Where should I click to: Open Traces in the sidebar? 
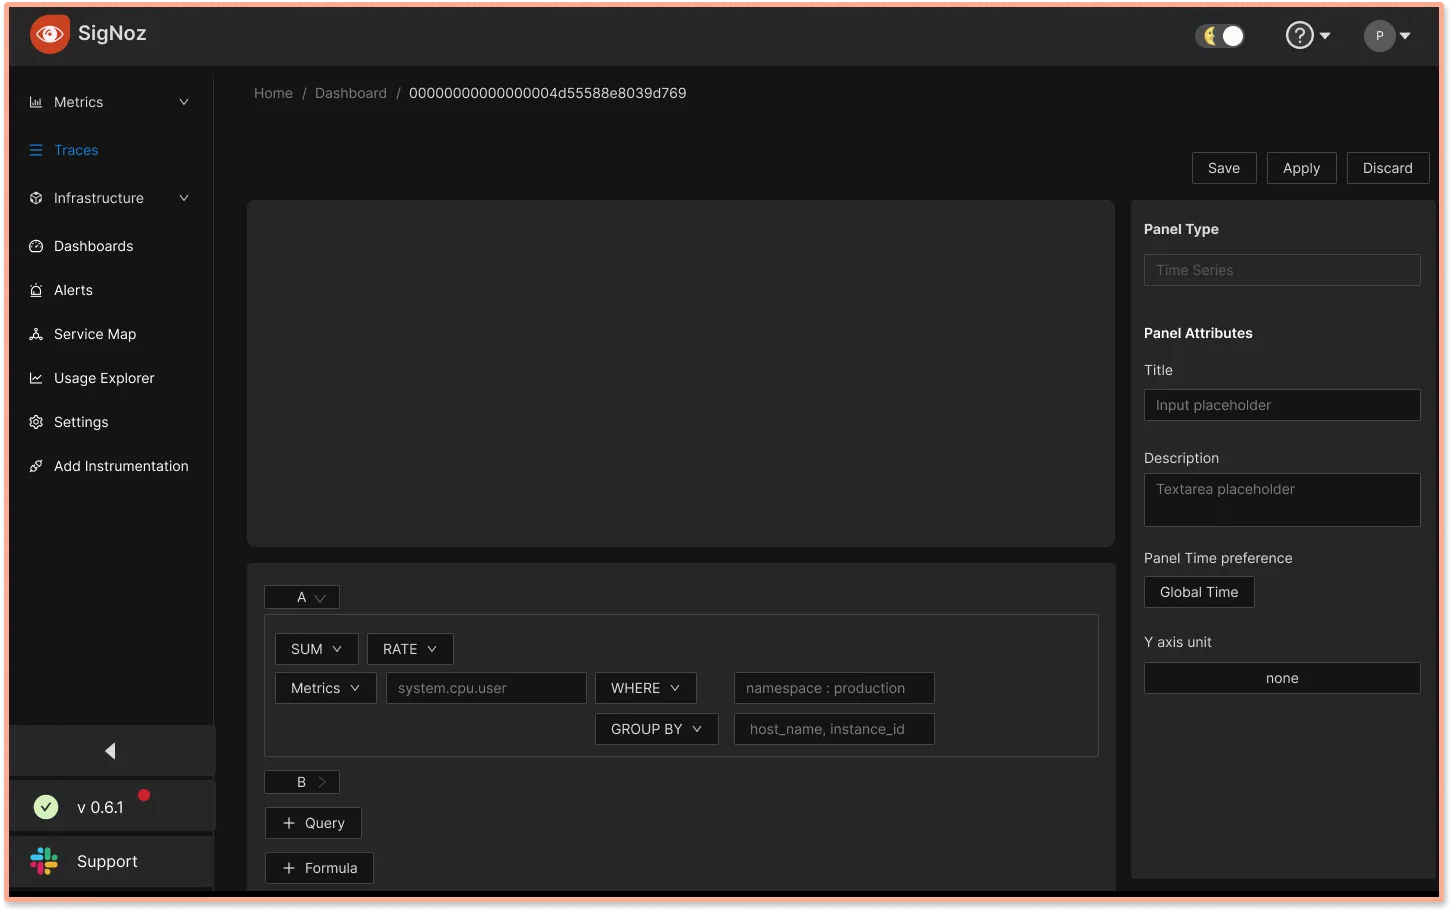pos(76,150)
